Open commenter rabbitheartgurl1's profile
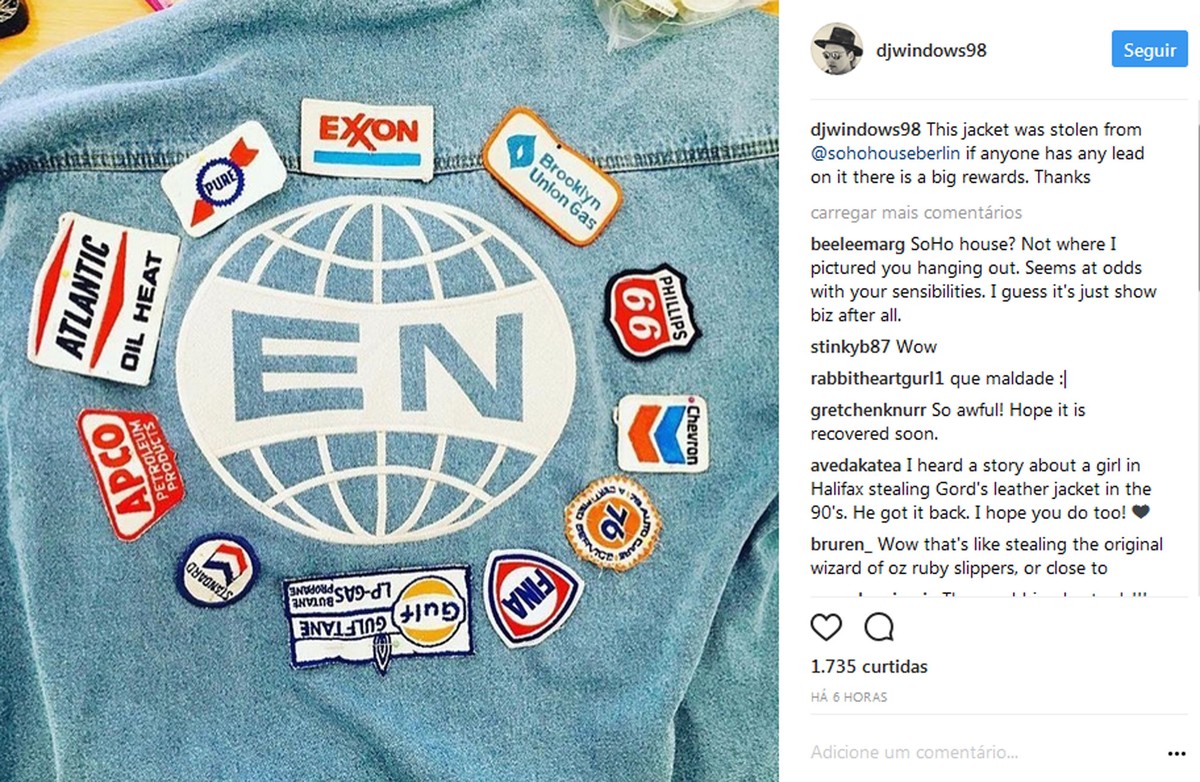1200x782 pixels. point(878,379)
